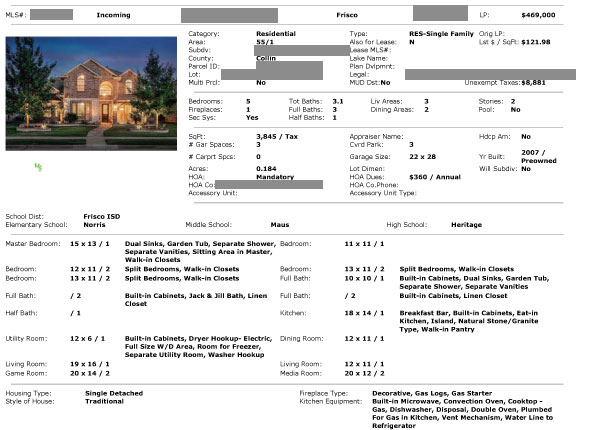Click the city name Frisco in header
Viewport: 600px width, 430px height.
pos(347,15)
